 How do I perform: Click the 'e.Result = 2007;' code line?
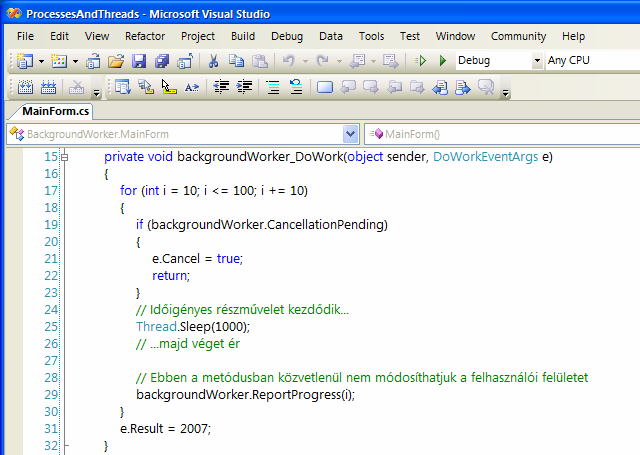pos(165,428)
